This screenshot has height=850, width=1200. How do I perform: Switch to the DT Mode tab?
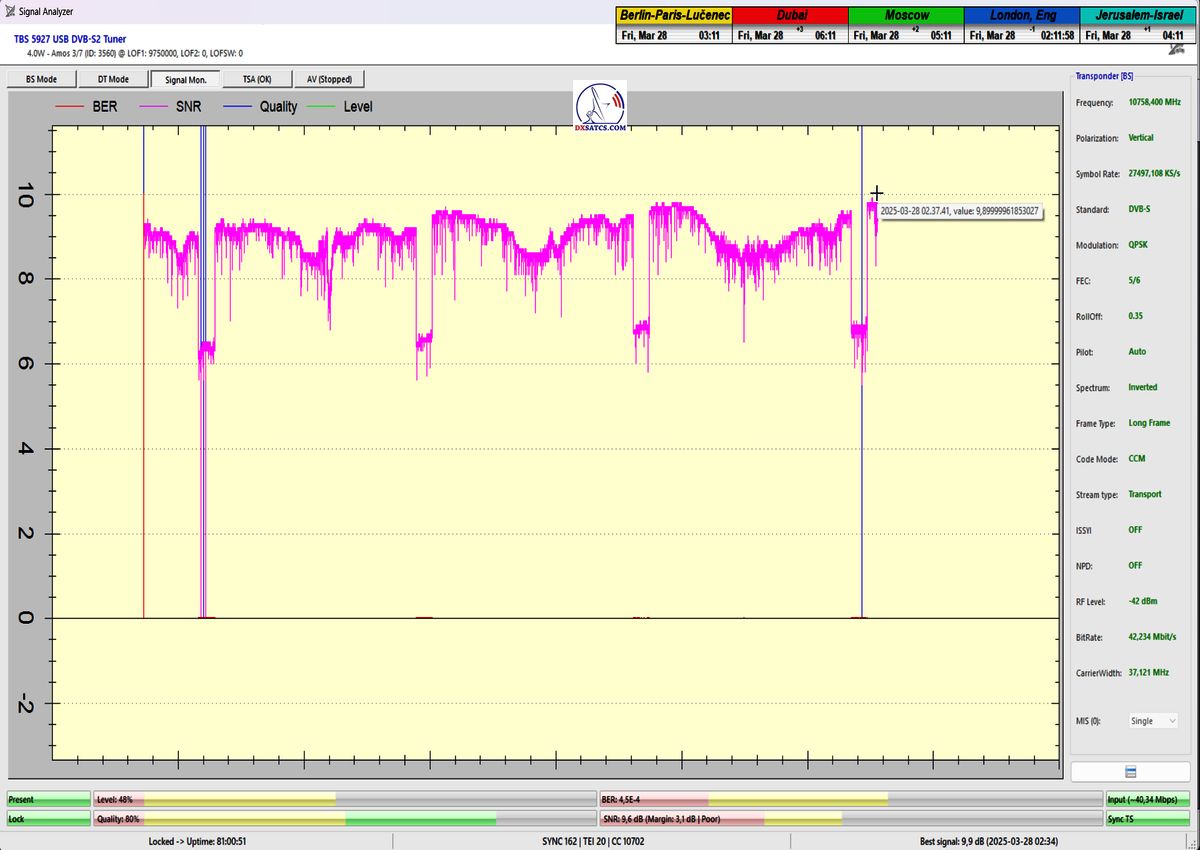click(x=112, y=79)
